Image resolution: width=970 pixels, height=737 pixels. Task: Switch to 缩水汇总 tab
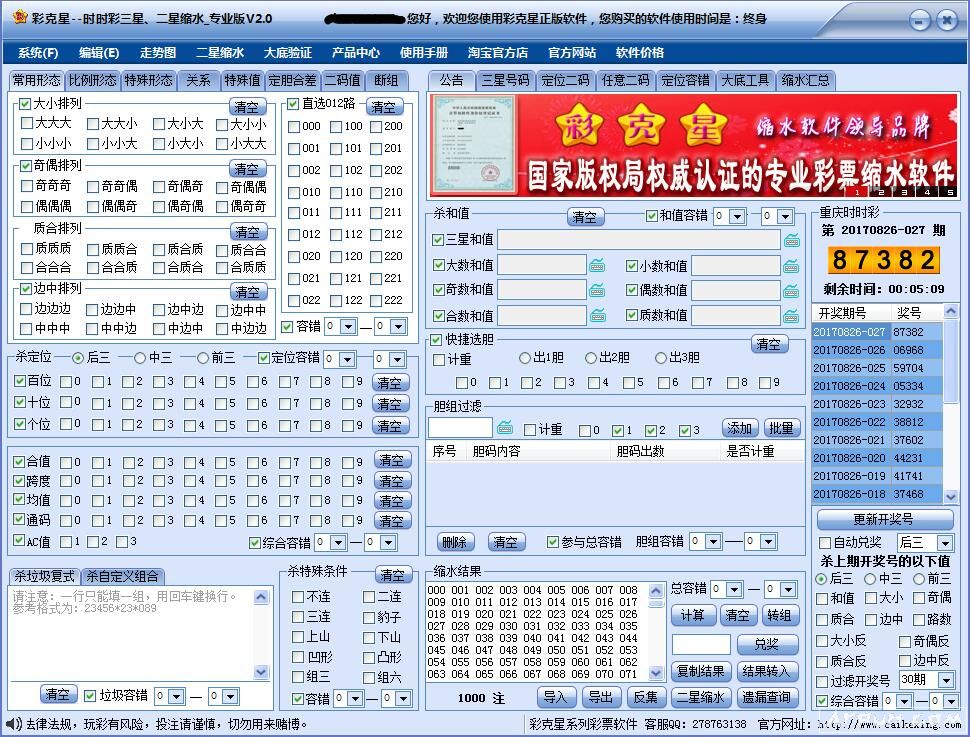pos(805,80)
